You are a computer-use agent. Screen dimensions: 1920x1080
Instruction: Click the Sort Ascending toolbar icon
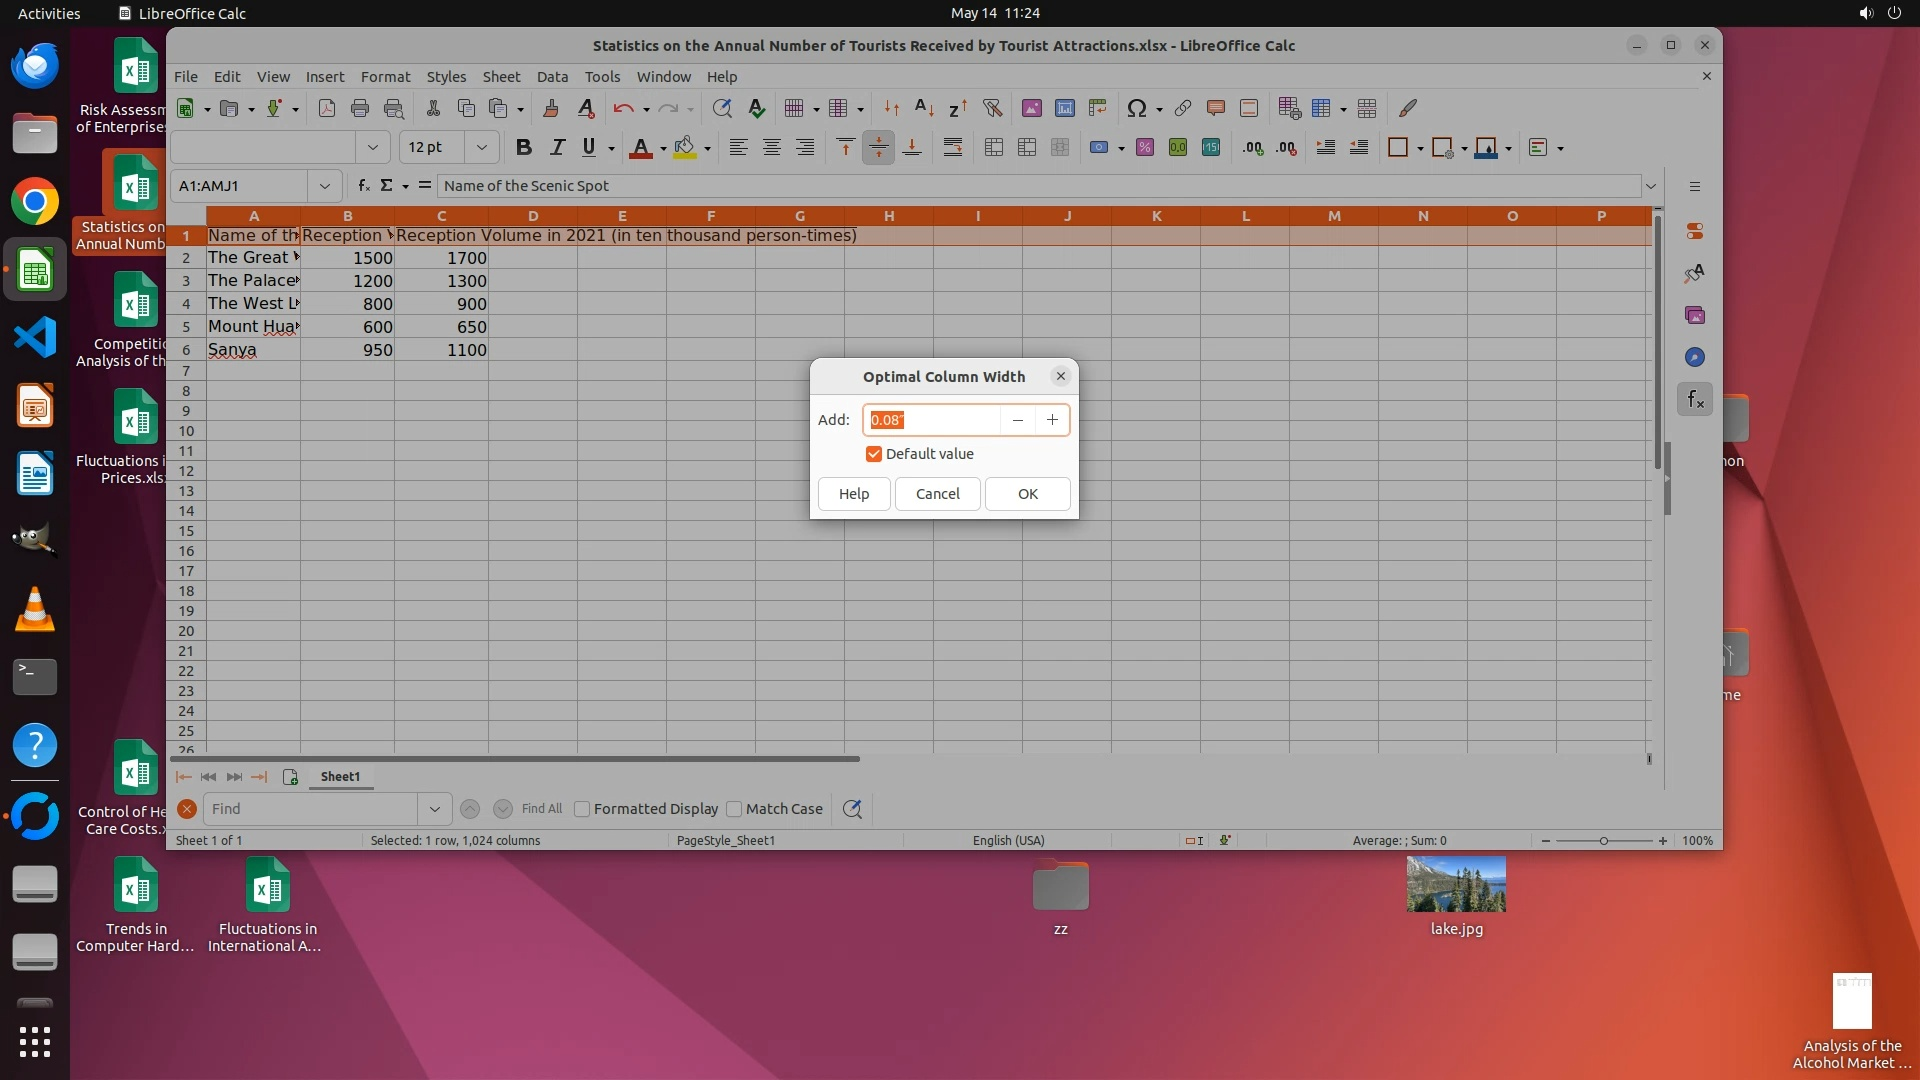point(924,108)
